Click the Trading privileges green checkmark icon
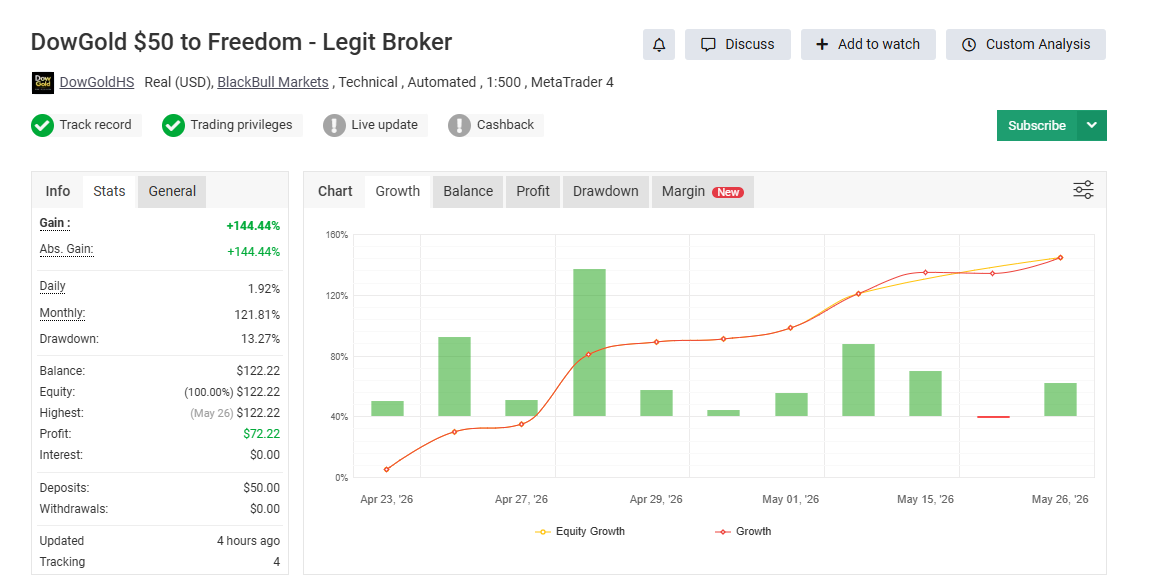Screen dimensions: 1170x581 coord(173,125)
